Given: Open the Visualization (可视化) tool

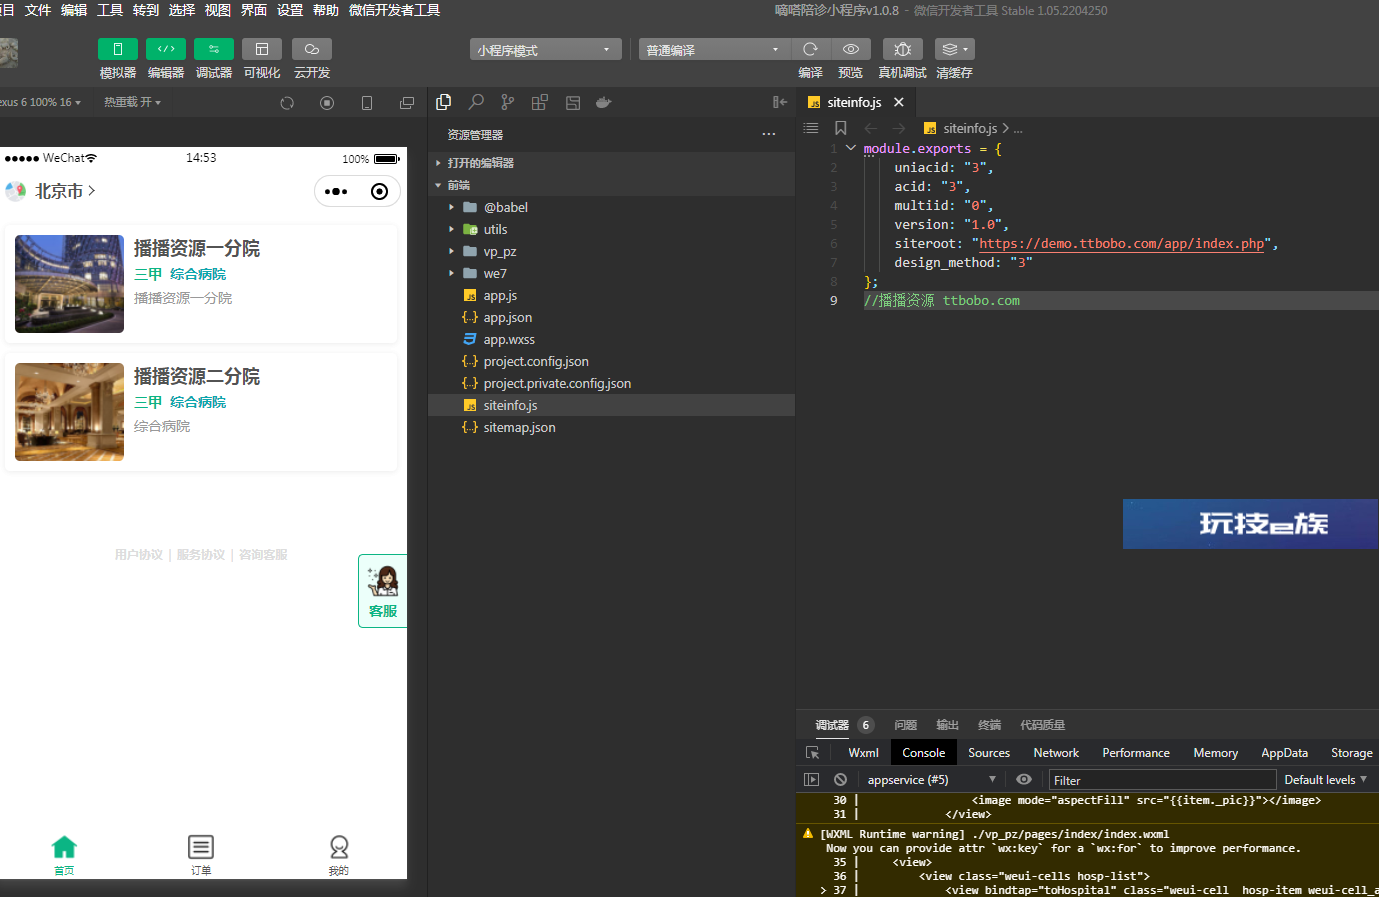Looking at the screenshot, I should point(262,49).
